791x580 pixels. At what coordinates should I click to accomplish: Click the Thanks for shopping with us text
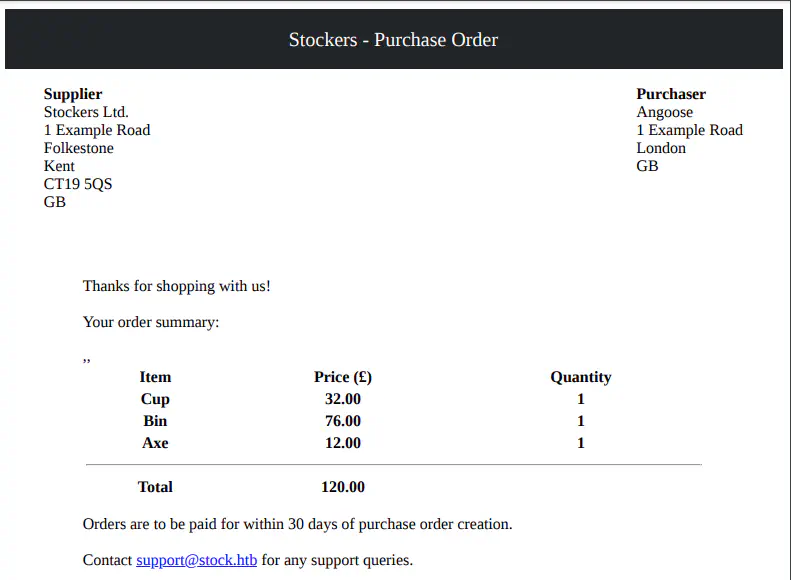pyautogui.click(x=177, y=286)
